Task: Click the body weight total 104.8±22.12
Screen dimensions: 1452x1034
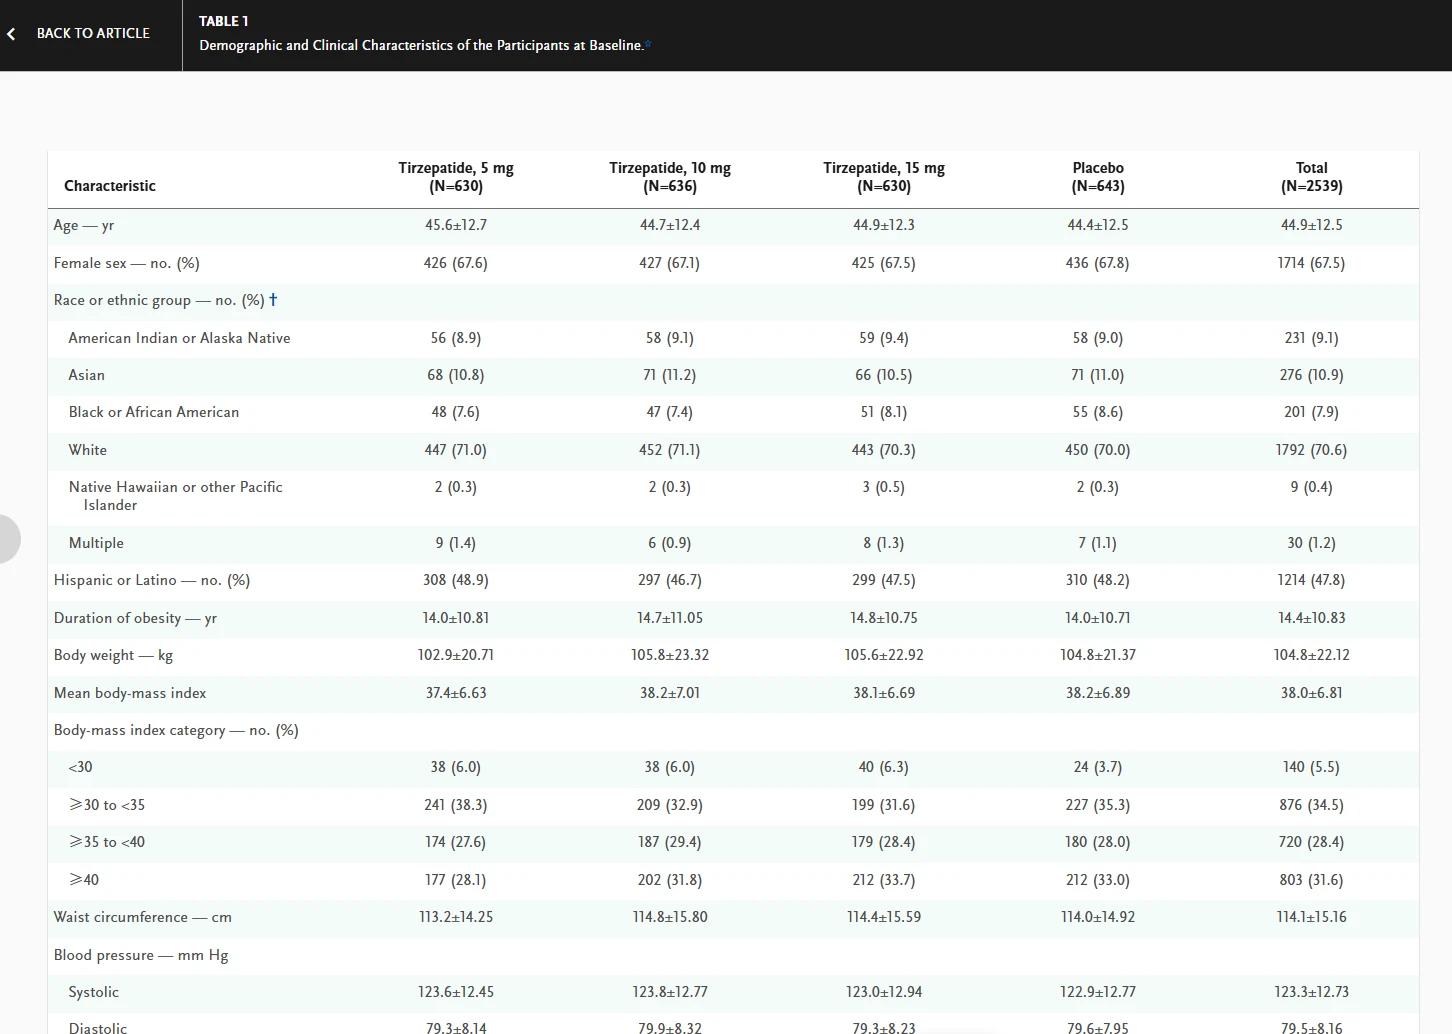Action: [x=1312, y=655]
